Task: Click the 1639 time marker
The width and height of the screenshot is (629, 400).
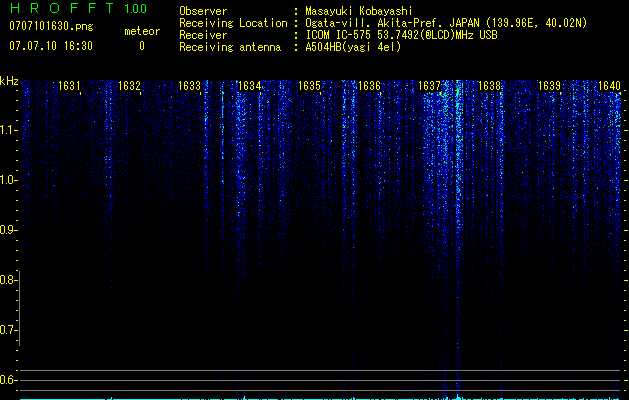Action: click(549, 86)
